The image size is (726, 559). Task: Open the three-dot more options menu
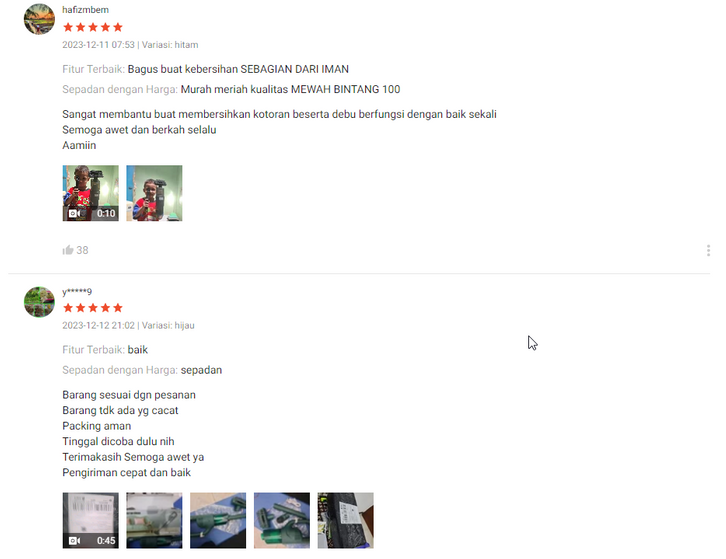point(708,251)
